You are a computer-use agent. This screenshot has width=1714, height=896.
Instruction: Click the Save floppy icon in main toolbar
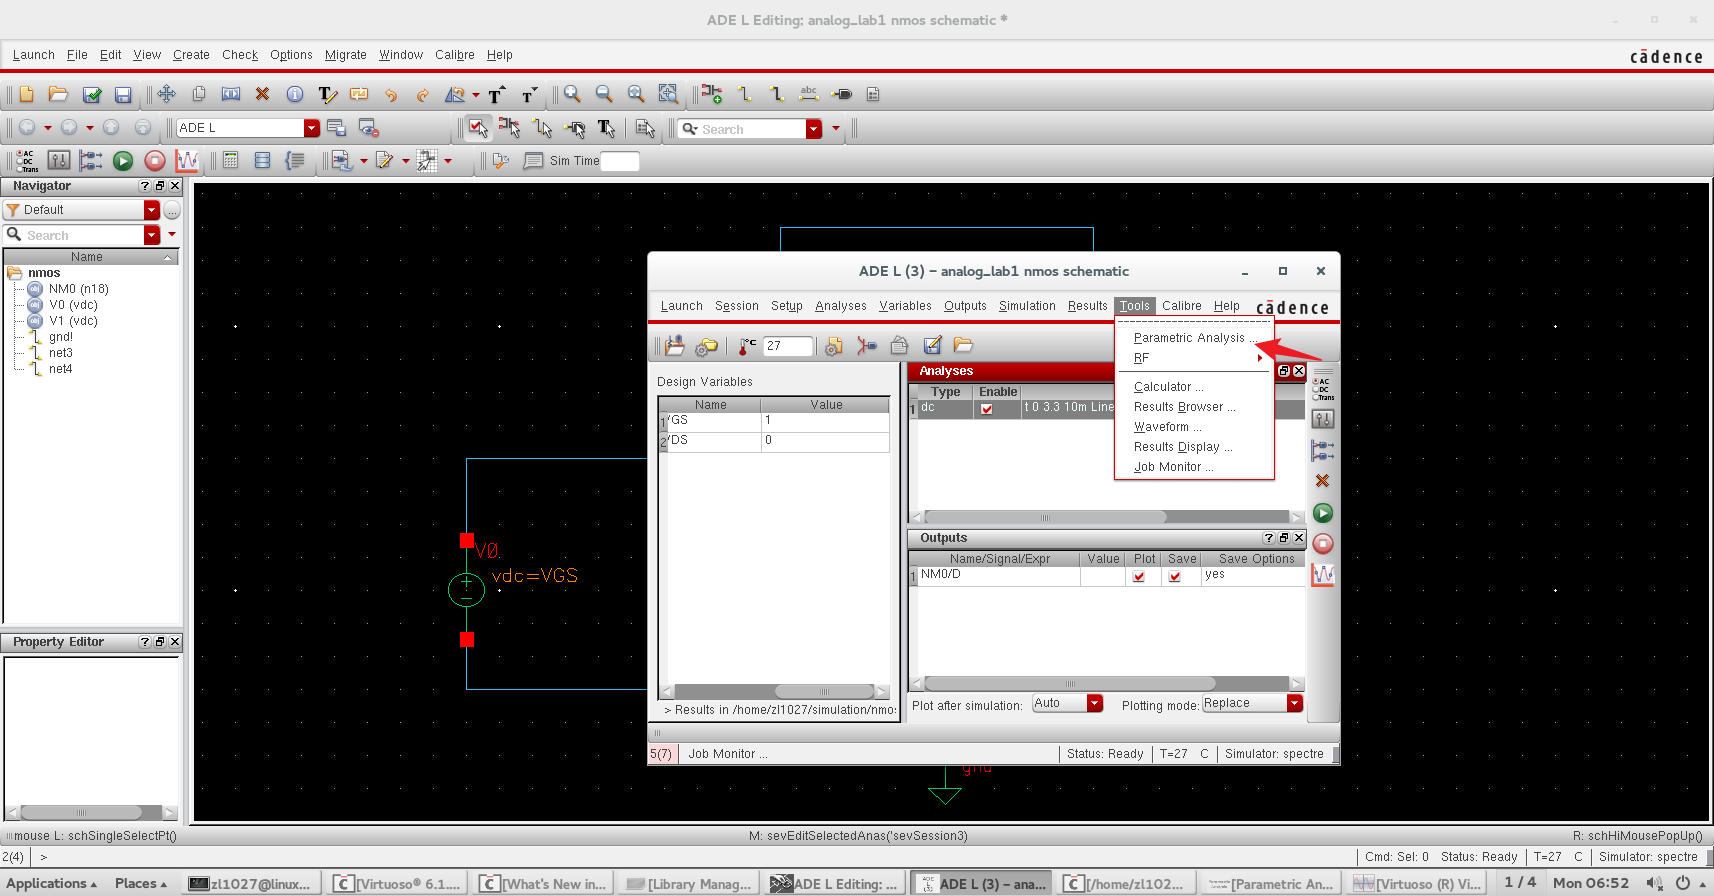pos(123,94)
